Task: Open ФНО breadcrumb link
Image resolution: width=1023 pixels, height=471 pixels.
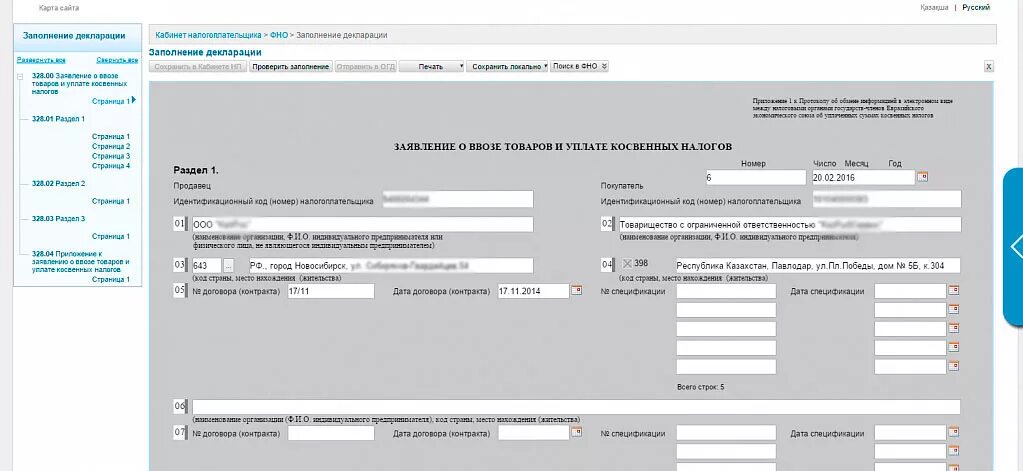Action: (279, 35)
